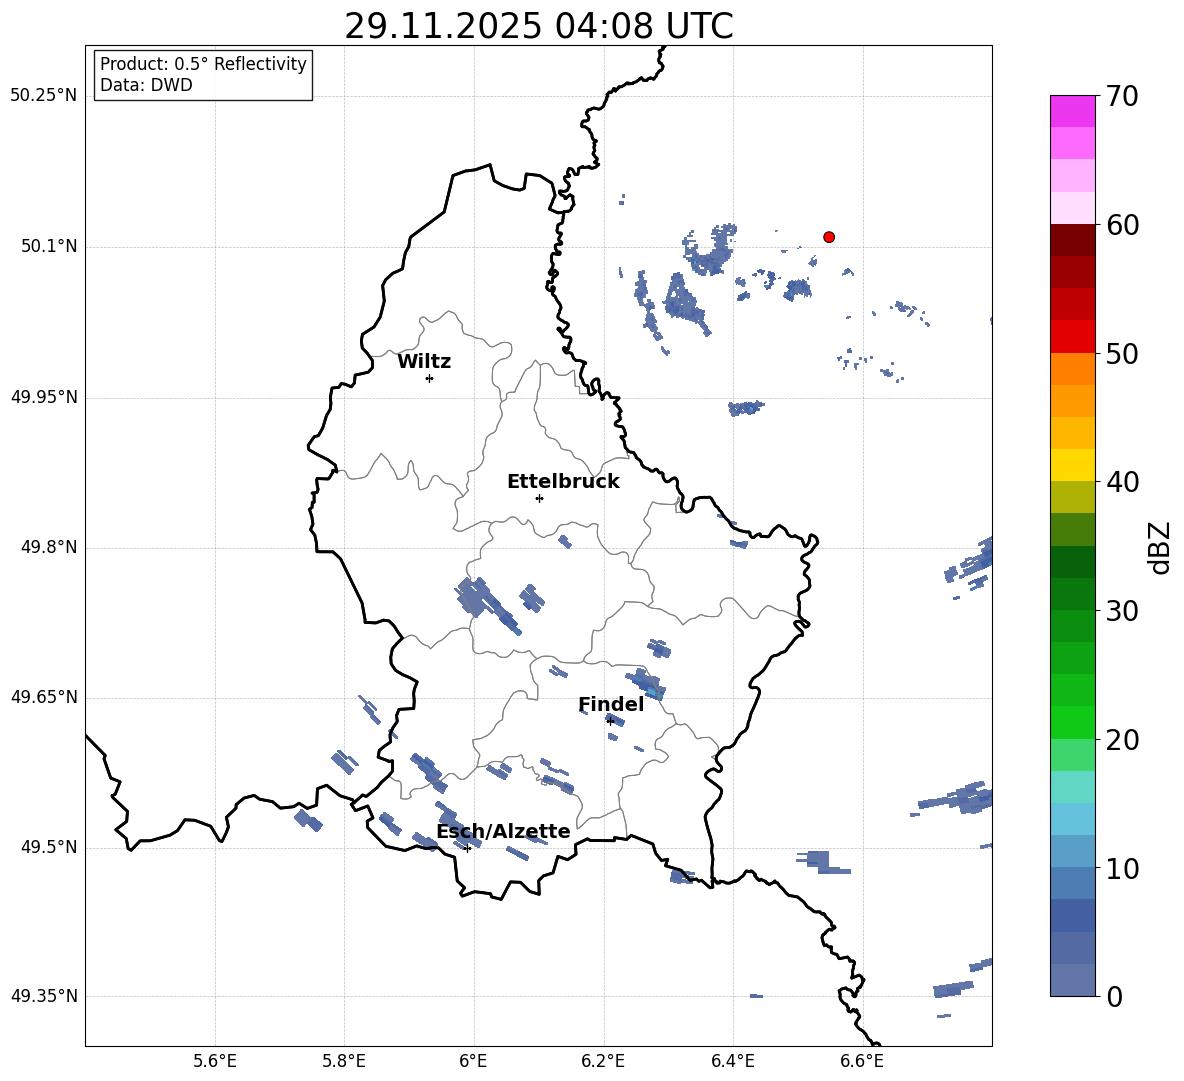Click the orange swatch just below 50
1184x1081 pixels.
[1072, 369]
